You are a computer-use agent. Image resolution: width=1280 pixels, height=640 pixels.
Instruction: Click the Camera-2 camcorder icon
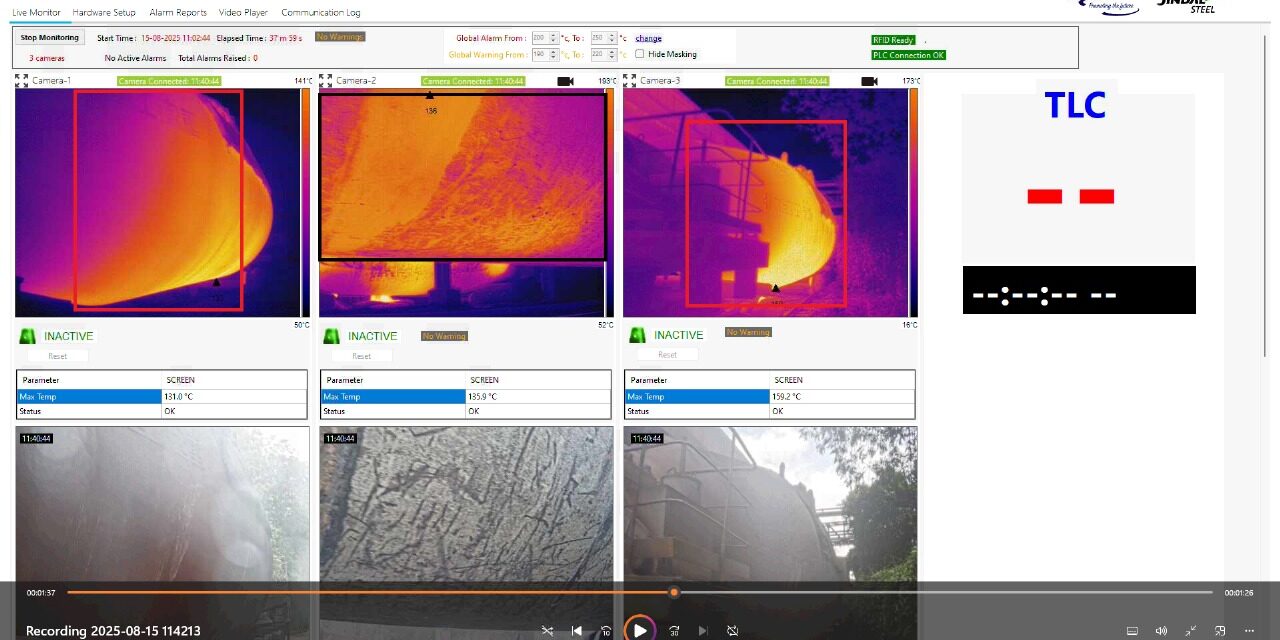click(565, 82)
